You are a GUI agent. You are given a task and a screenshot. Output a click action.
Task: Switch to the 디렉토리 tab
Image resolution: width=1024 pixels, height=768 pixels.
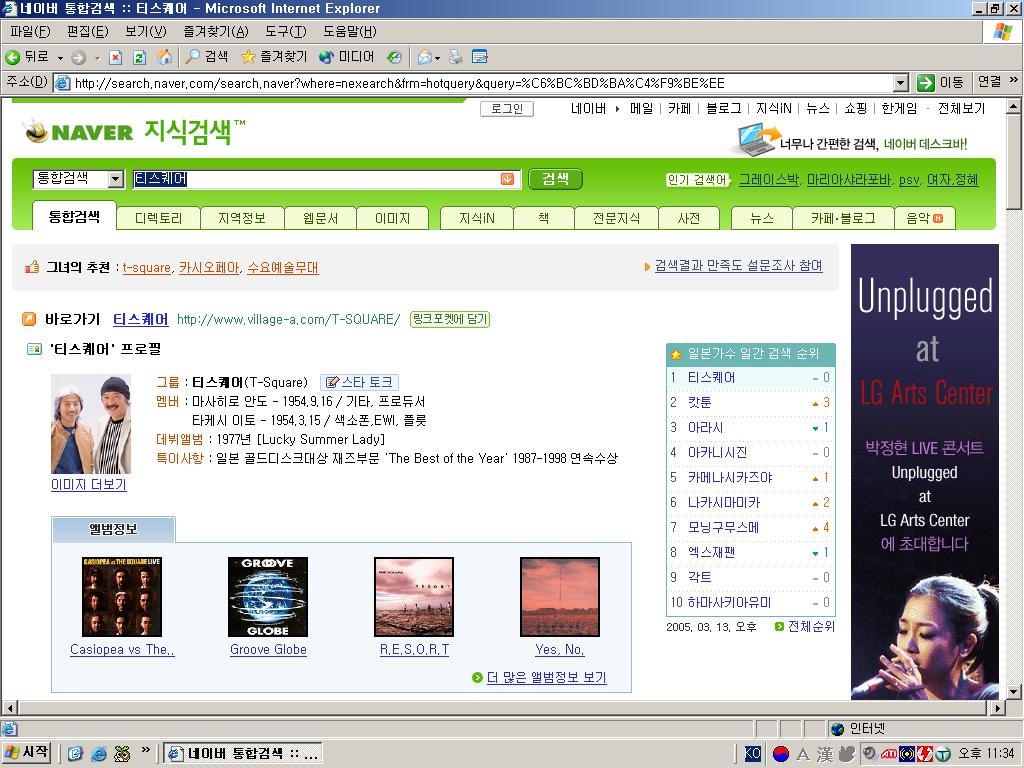[159, 219]
